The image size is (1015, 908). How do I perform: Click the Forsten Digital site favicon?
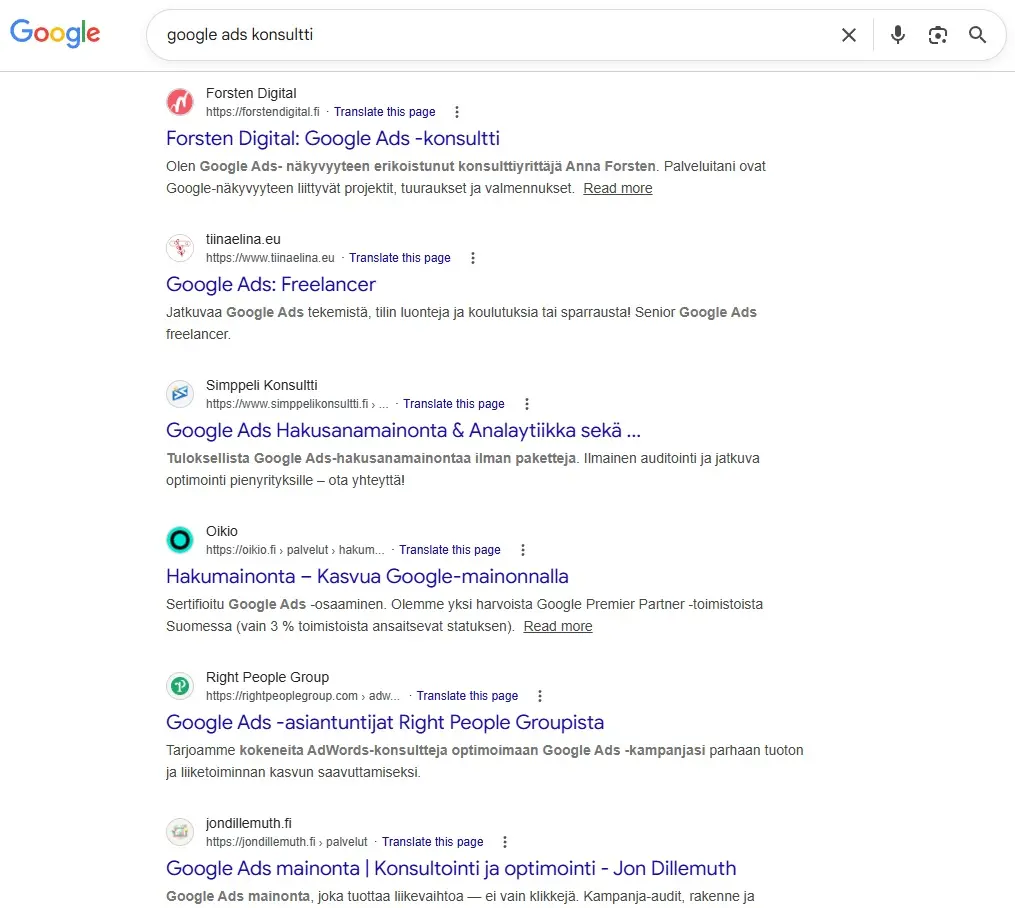[180, 101]
